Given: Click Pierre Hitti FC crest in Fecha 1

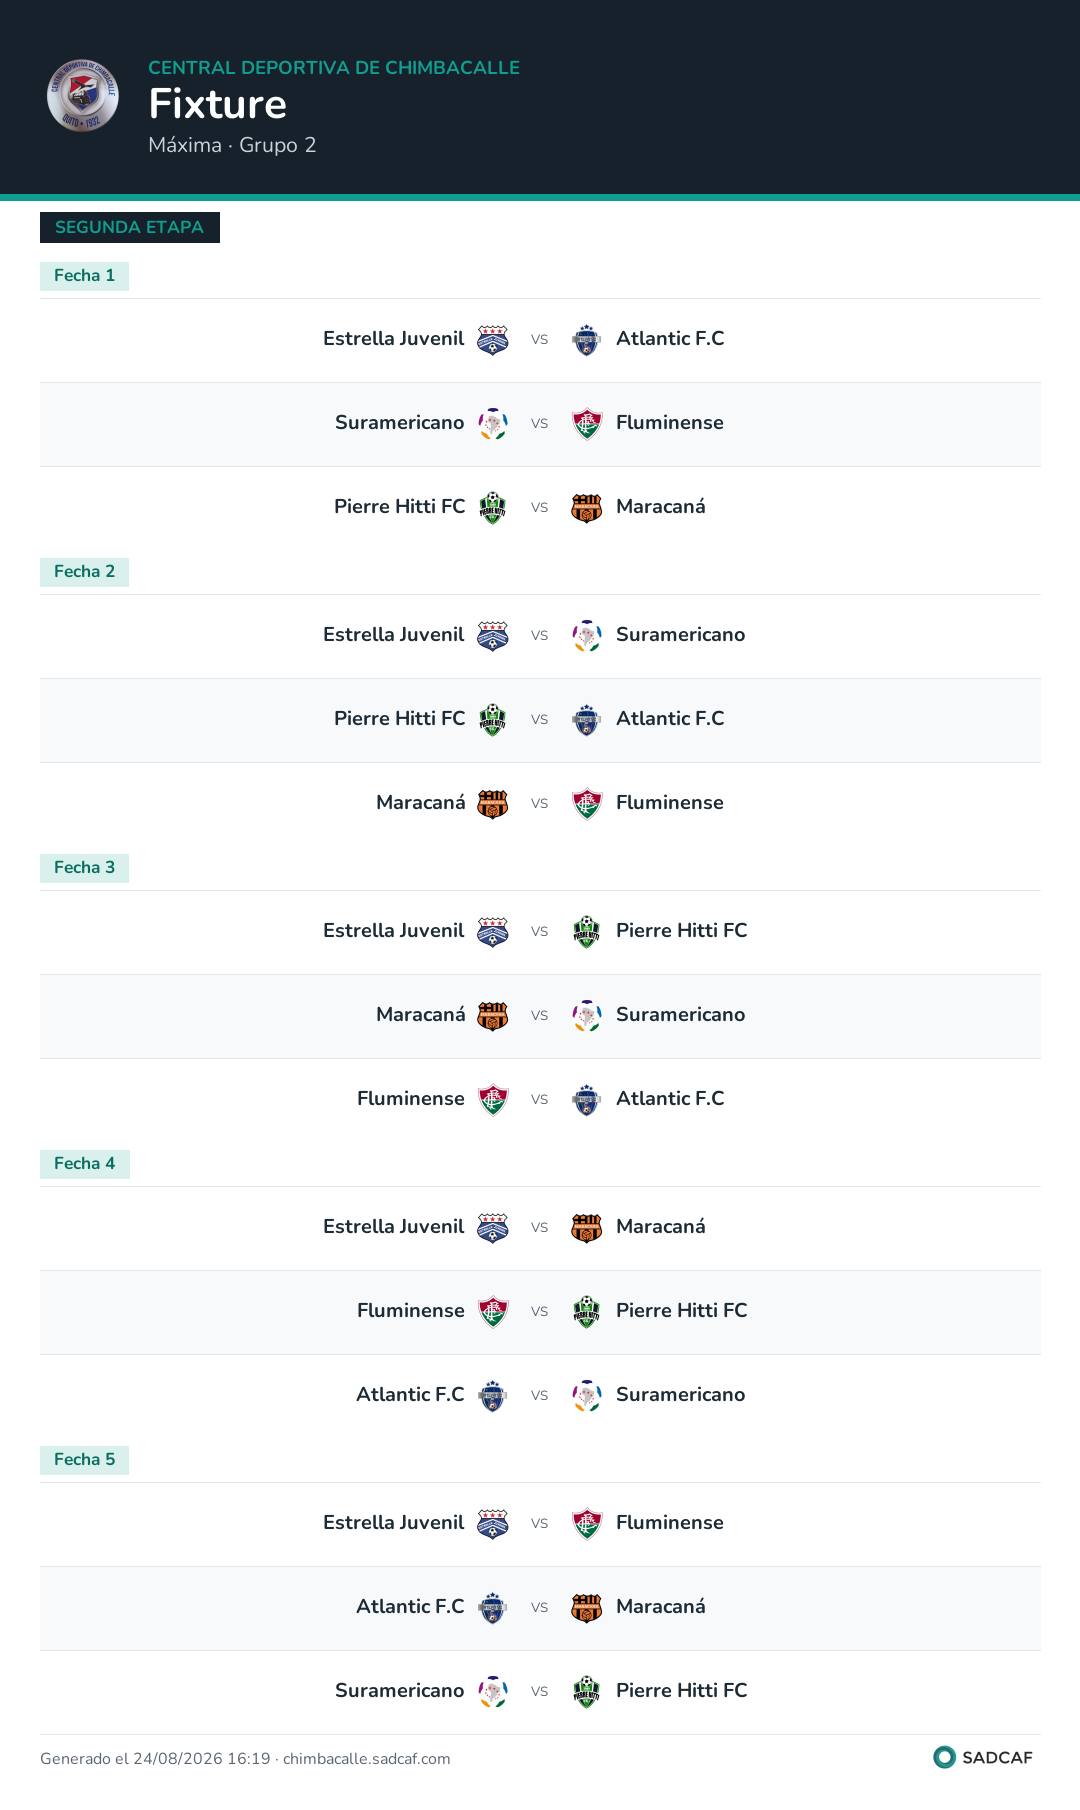Looking at the screenshot, I should (x=493, y=508).
